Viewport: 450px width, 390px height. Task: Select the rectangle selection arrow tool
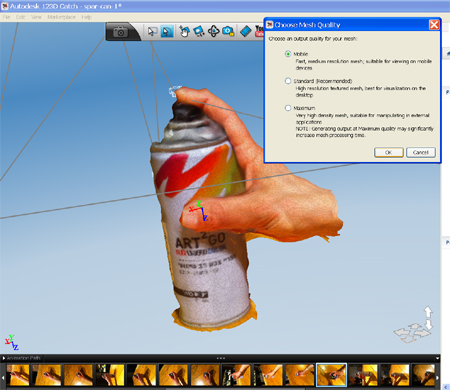tap(152, 31)
